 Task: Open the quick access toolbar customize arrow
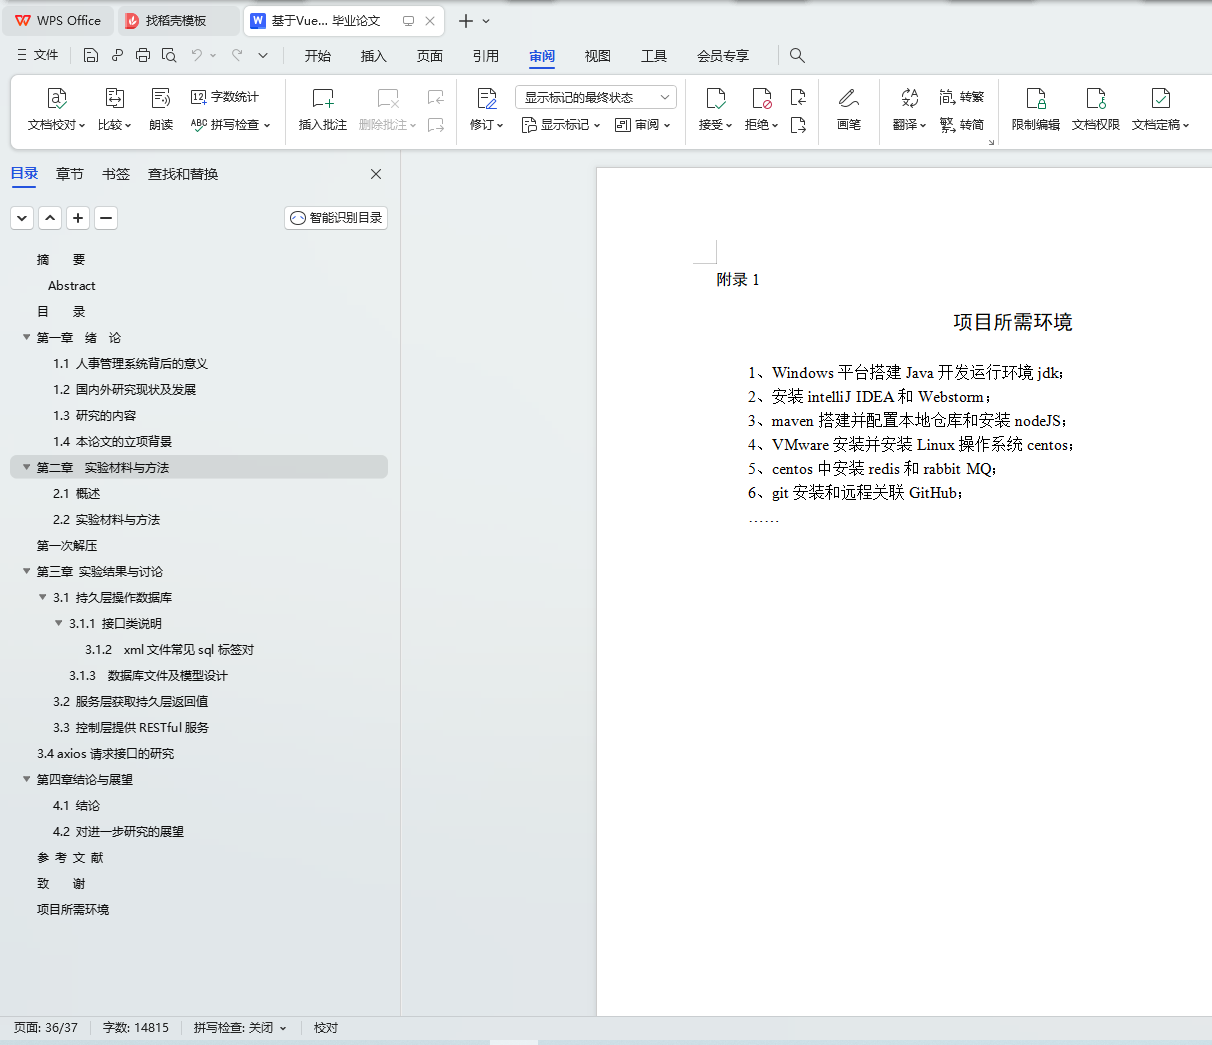tap(263, 55)
